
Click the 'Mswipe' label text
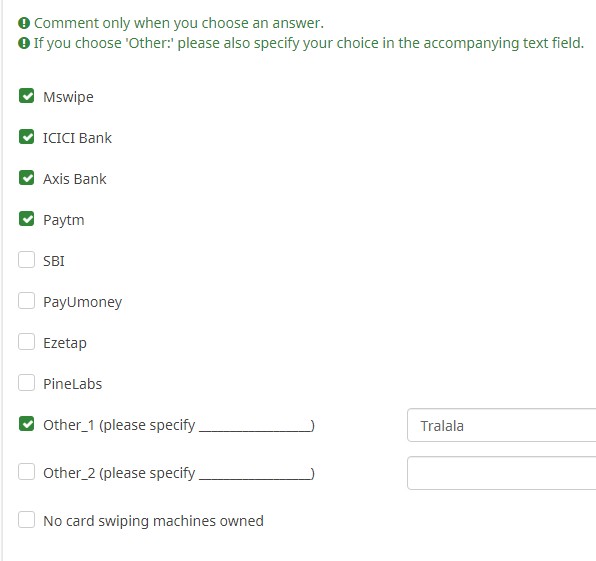click(68, 97)
